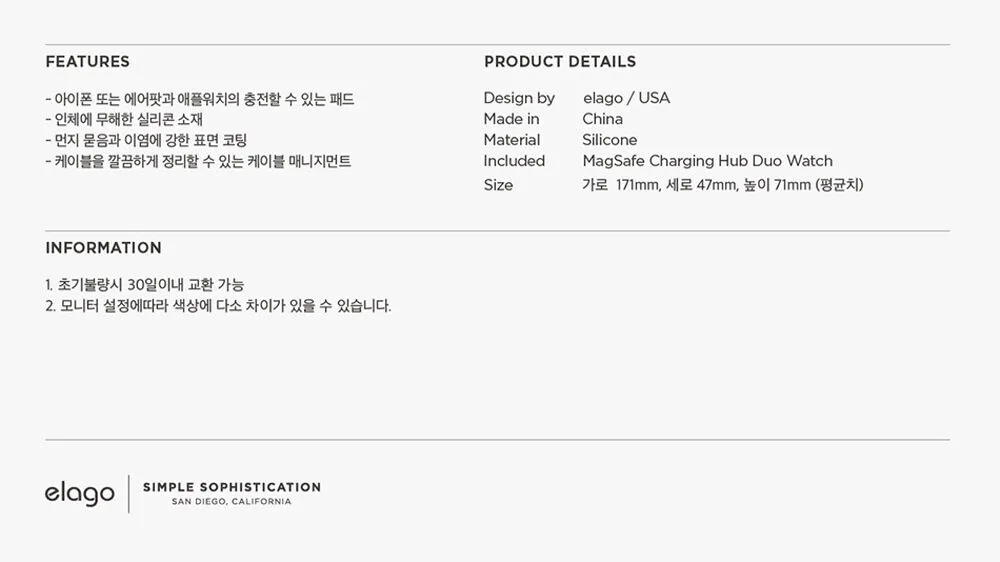Select the Silicone material value
The width and height of the screenshot is (1000, 562).
pos(609,140)
